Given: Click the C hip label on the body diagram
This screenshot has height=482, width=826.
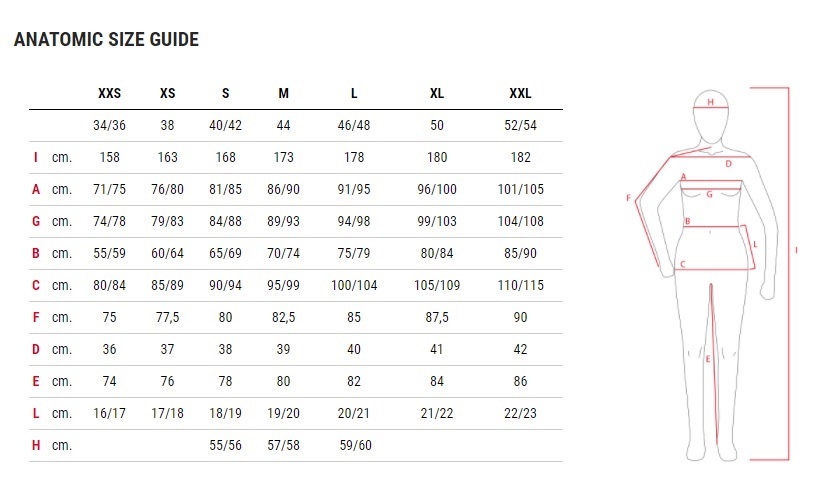Looking at the screenshot, I should pos(682,264).
